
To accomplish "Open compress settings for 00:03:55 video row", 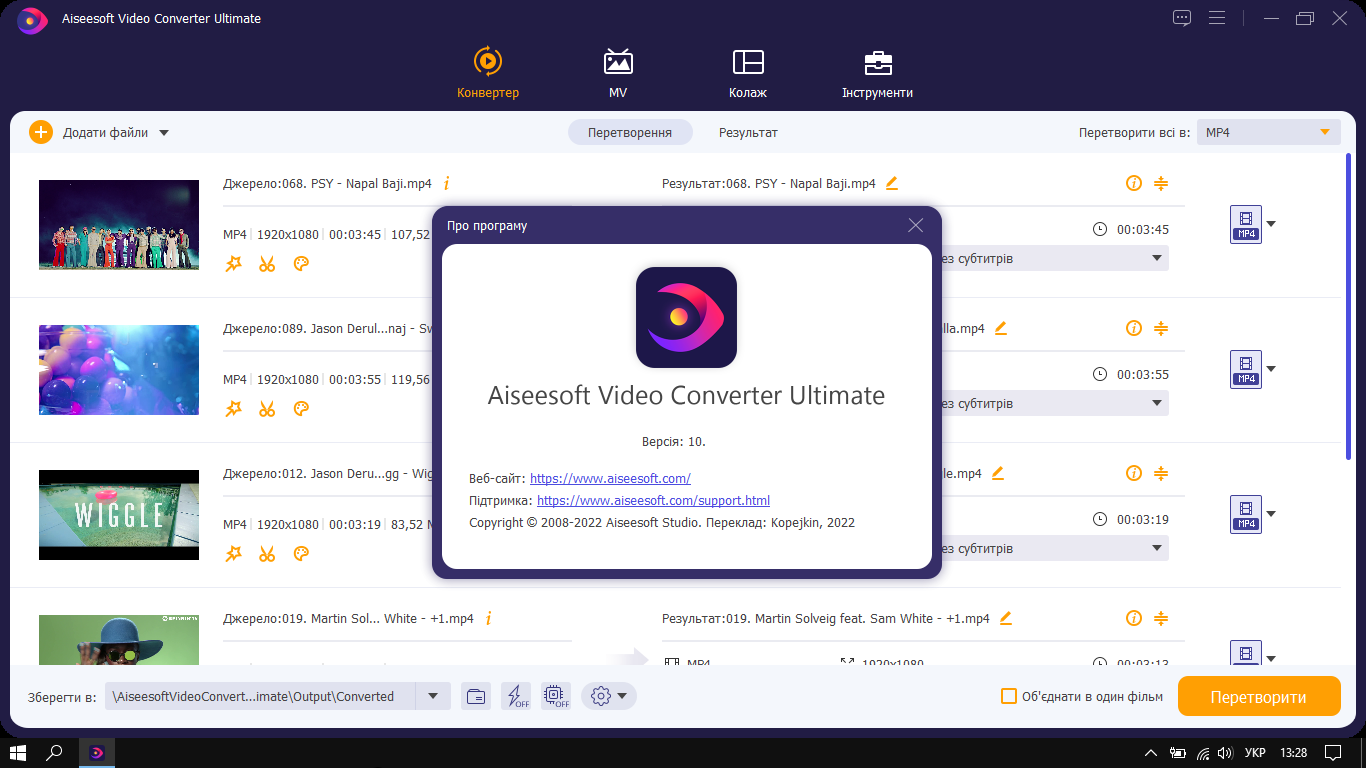I will 1161,328.
